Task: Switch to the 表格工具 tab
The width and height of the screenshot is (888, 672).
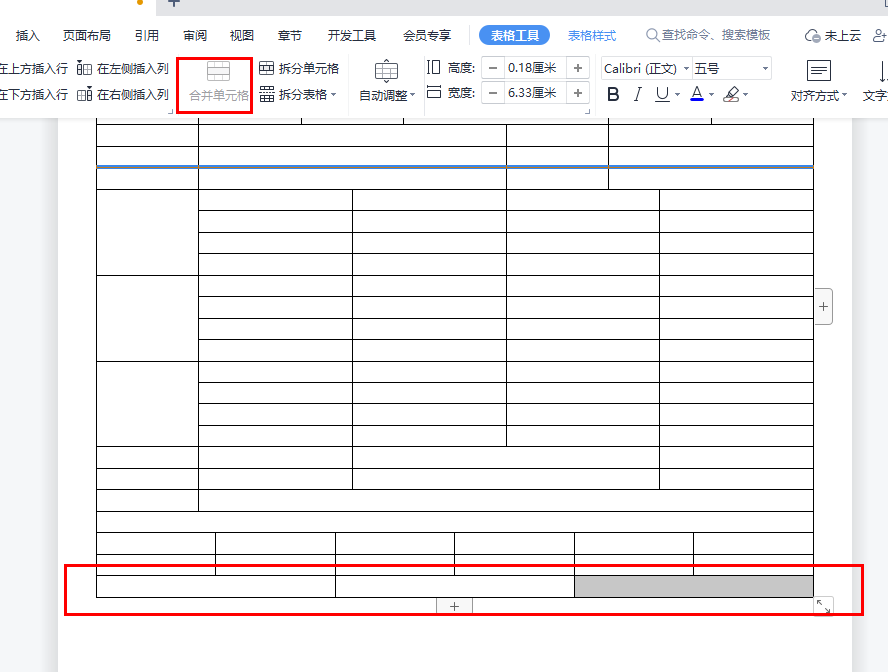Action: point(514,36)
